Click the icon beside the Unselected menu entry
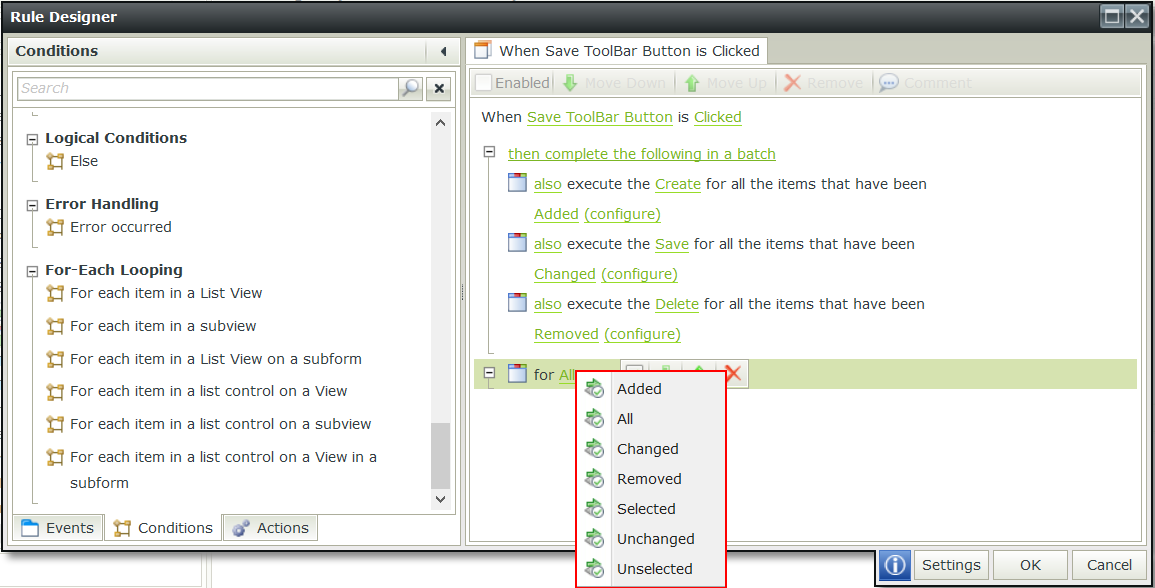Viewport: 1155px width, 588px height. (594, 569)
